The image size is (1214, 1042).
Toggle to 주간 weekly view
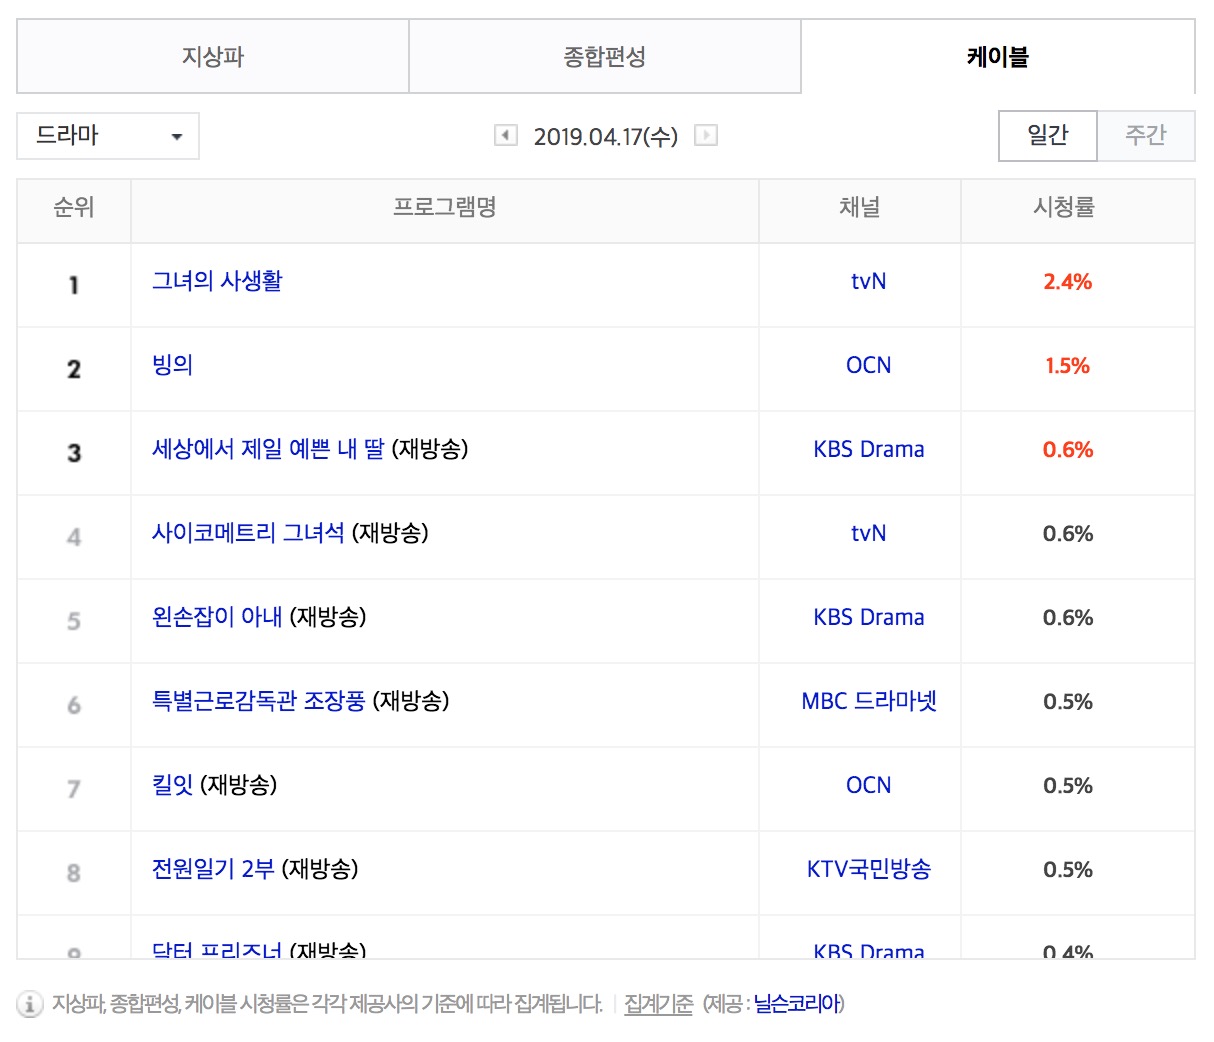pyautogui.click(x=1146, y=135)
